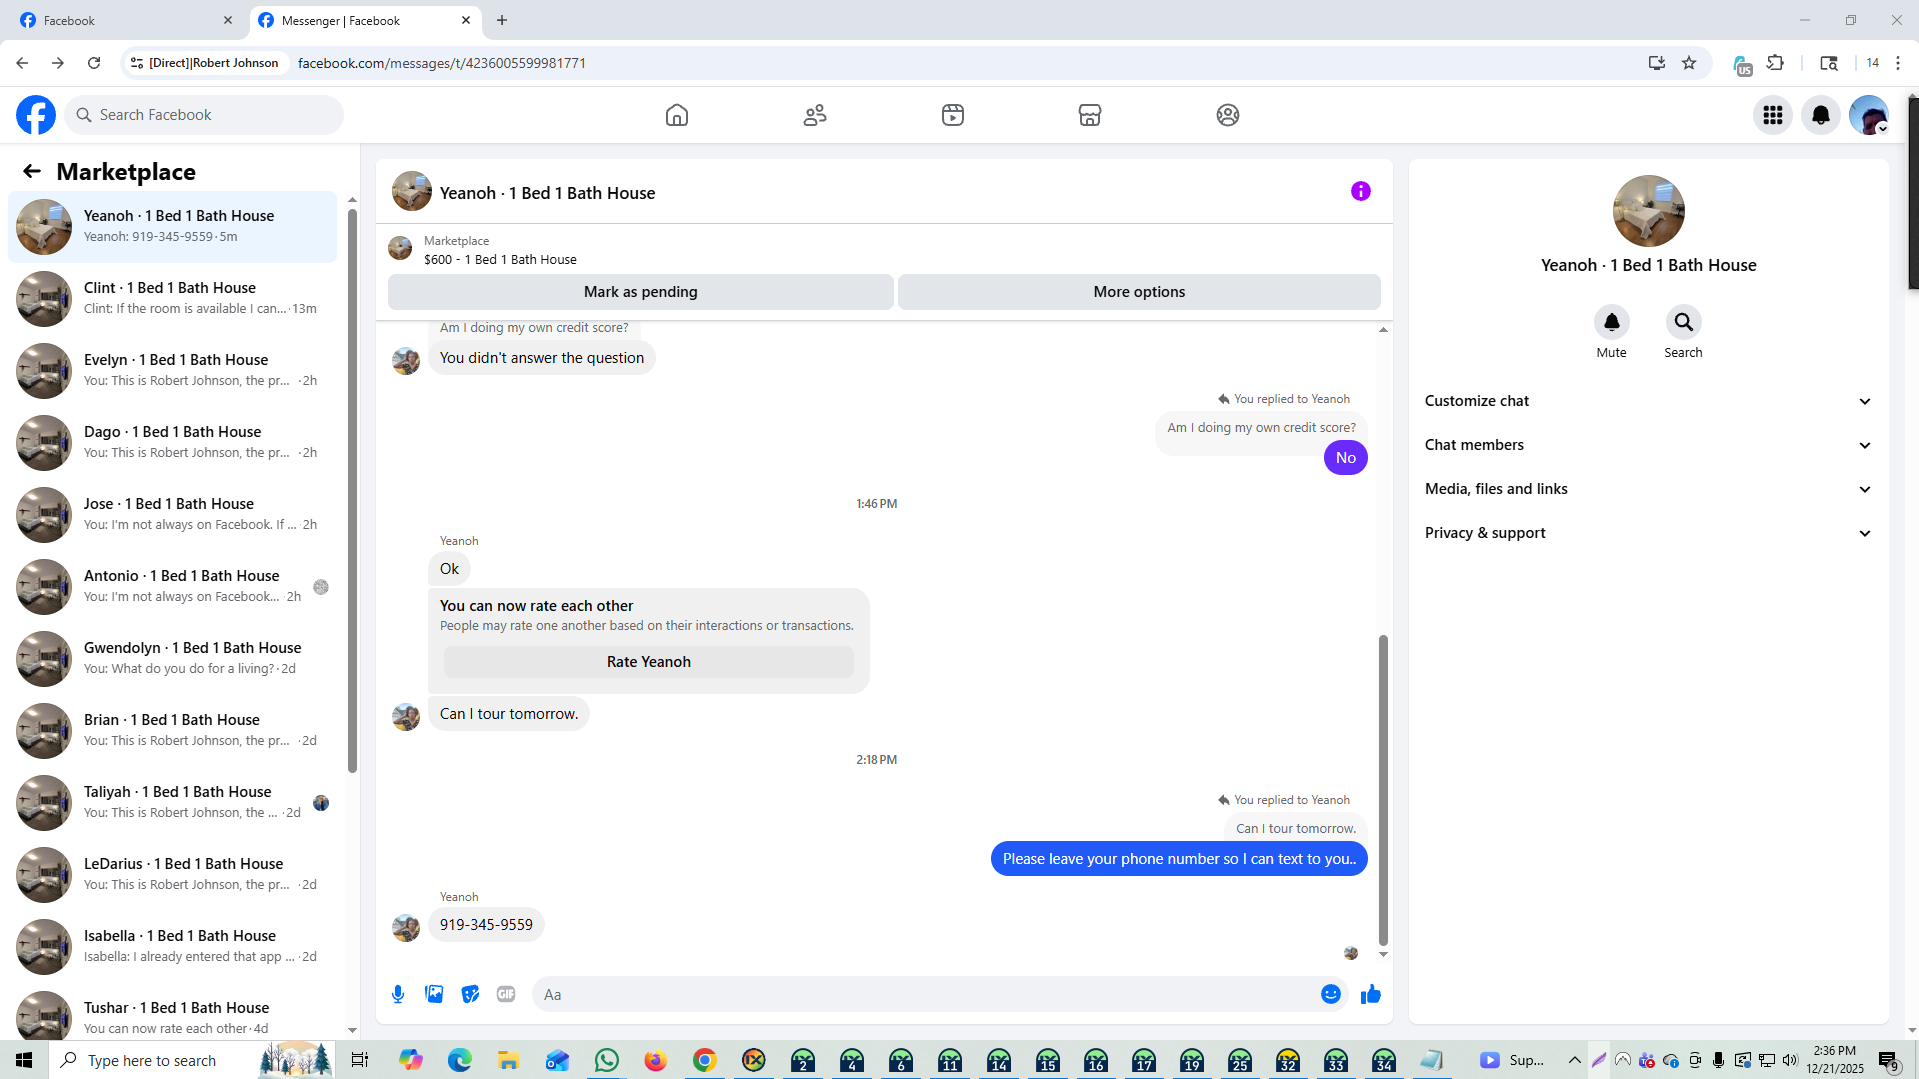Viewport: 1919px width, 1079px height.
Task: Open the Facebook home feed icon
Action: tap(677, 115)
